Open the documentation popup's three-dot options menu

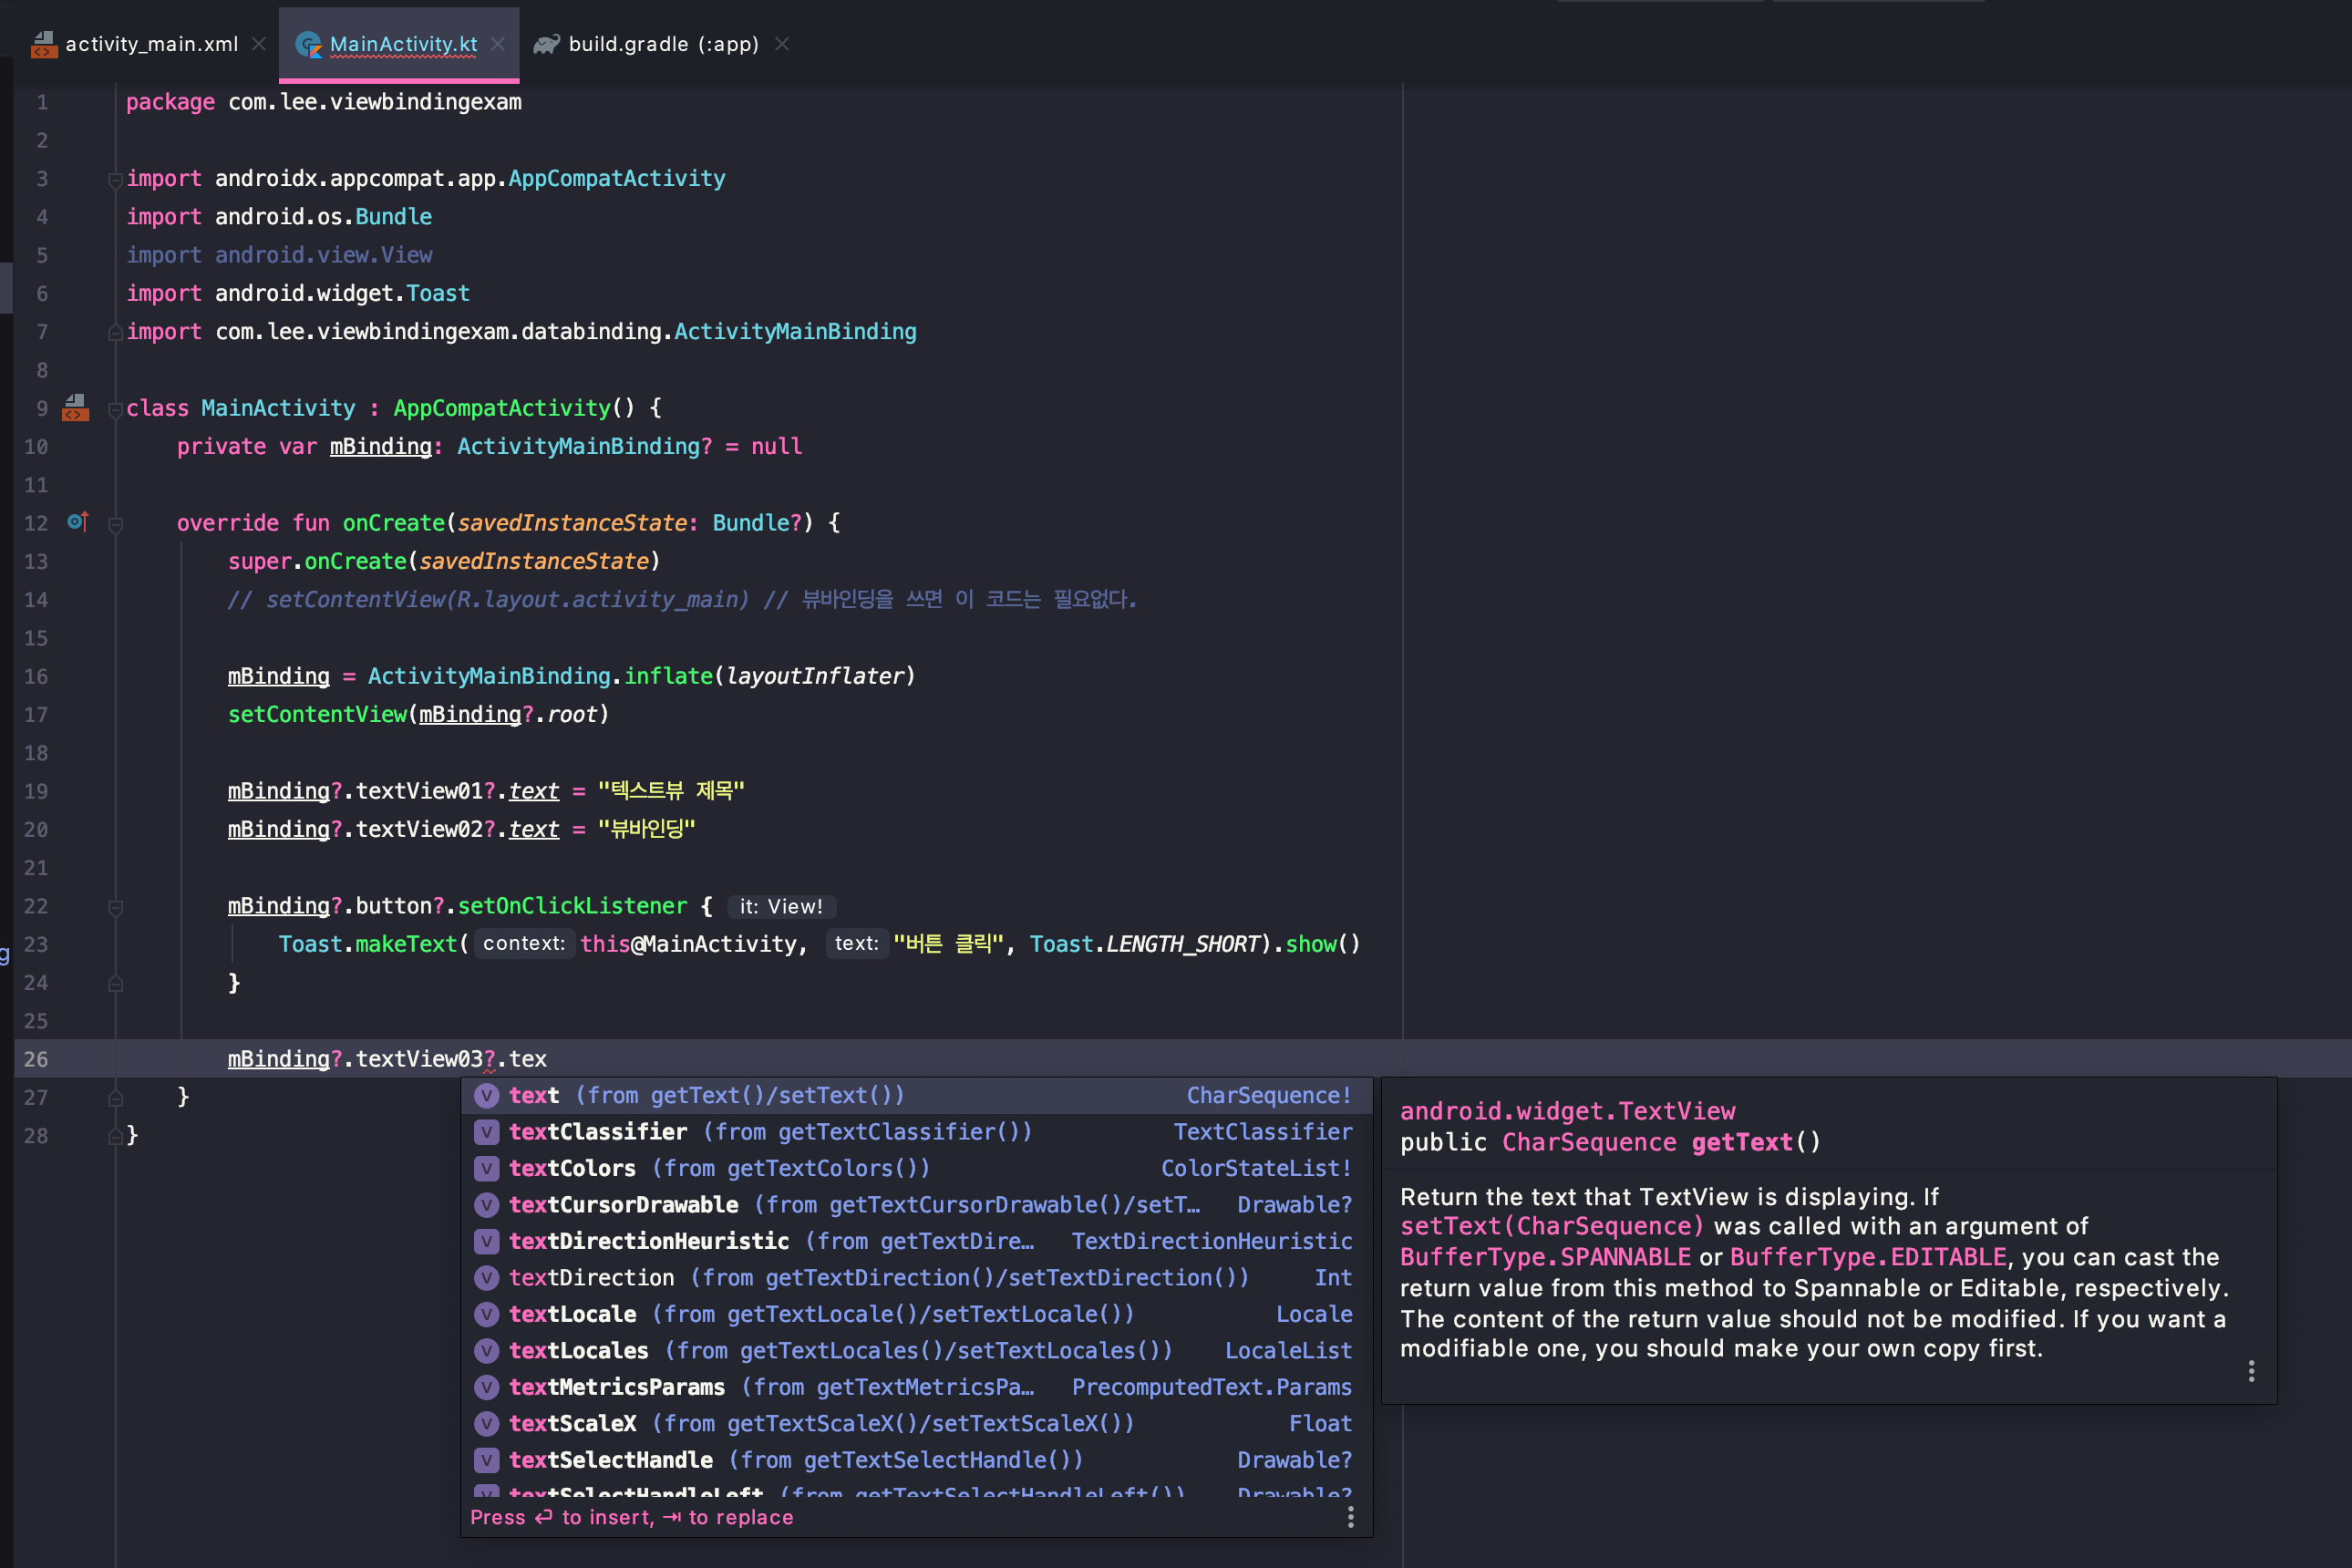point(2250,1371)
